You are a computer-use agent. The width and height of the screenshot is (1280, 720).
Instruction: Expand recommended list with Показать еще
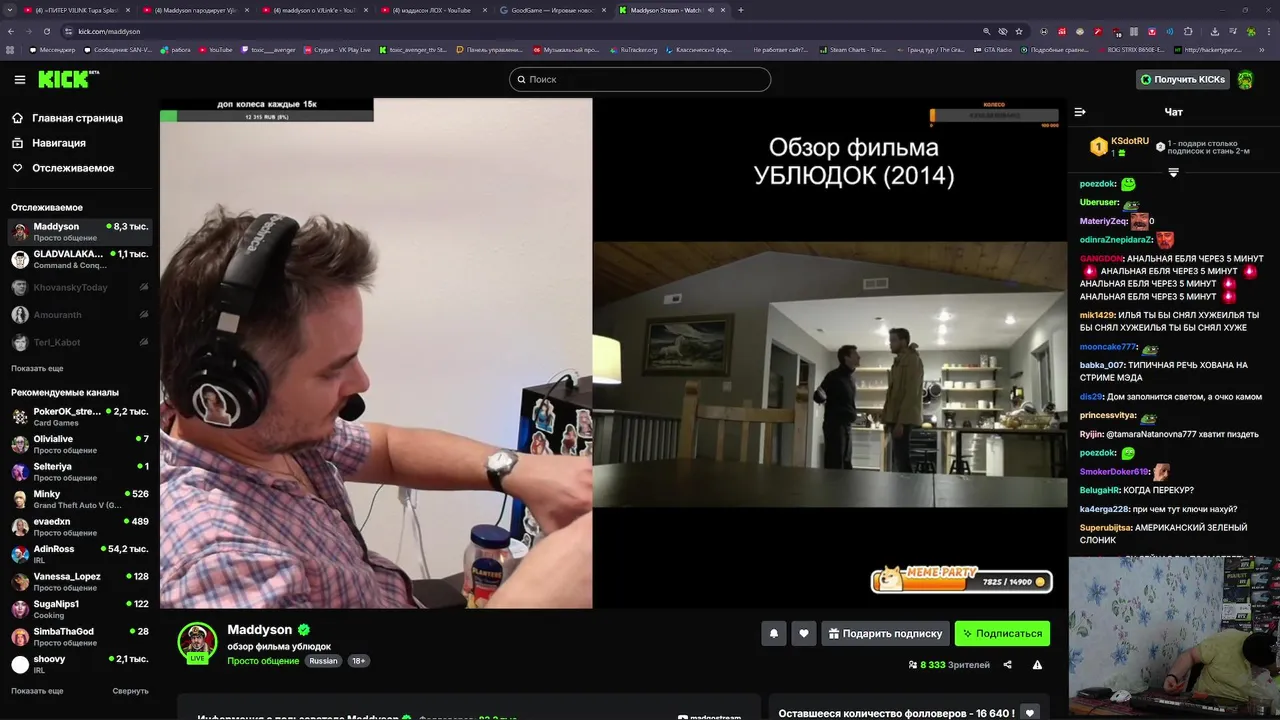tap(37, 691)
